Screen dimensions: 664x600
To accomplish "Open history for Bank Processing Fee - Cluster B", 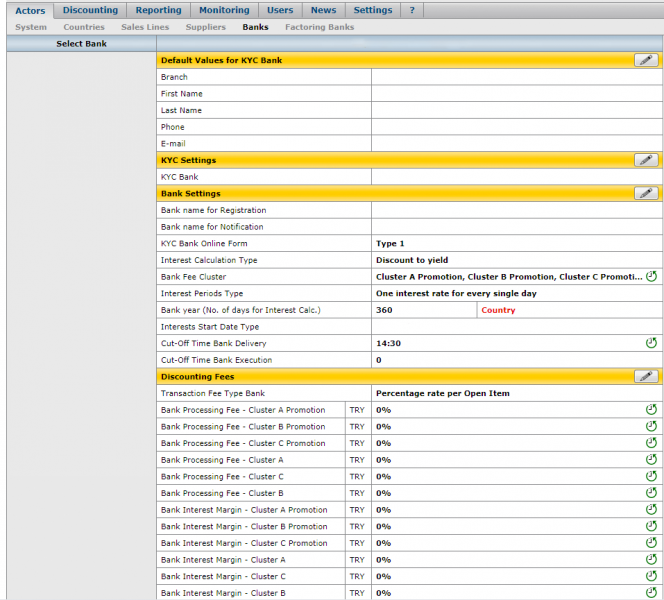I will [x=651, y=493].
